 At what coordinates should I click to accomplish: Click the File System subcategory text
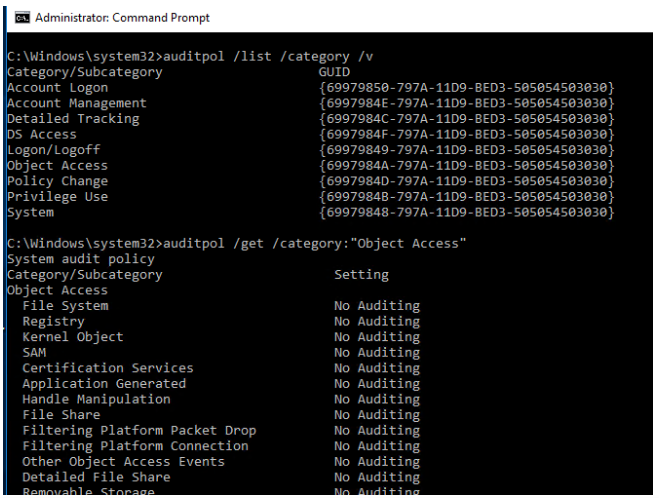pos(65,306)
